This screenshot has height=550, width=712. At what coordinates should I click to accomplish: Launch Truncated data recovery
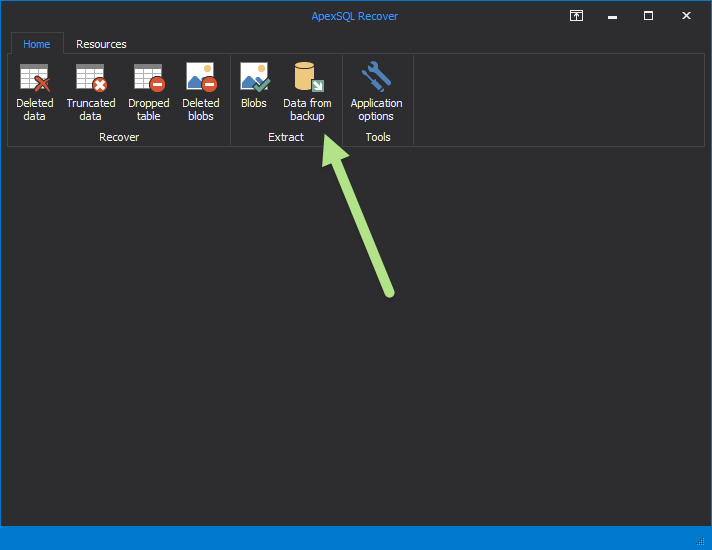coord(91,92)
